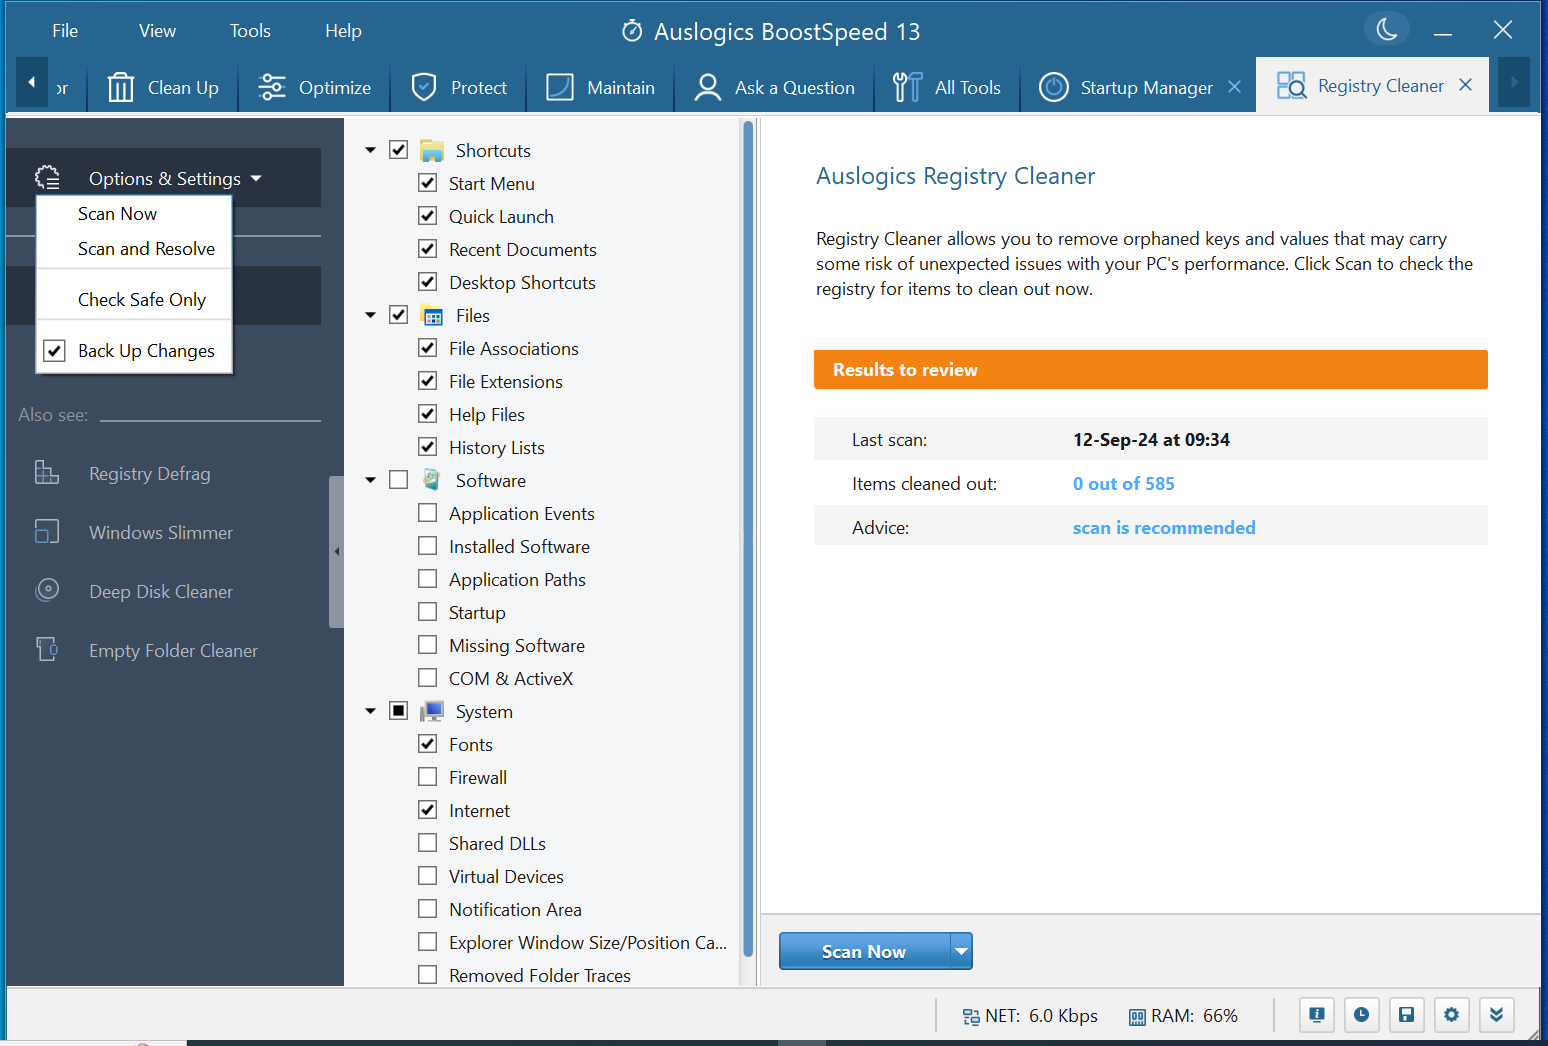The image size is (1548, 1046).
Task: Open Empty Folder Cleaner from its icon
Action: [47, 650]
